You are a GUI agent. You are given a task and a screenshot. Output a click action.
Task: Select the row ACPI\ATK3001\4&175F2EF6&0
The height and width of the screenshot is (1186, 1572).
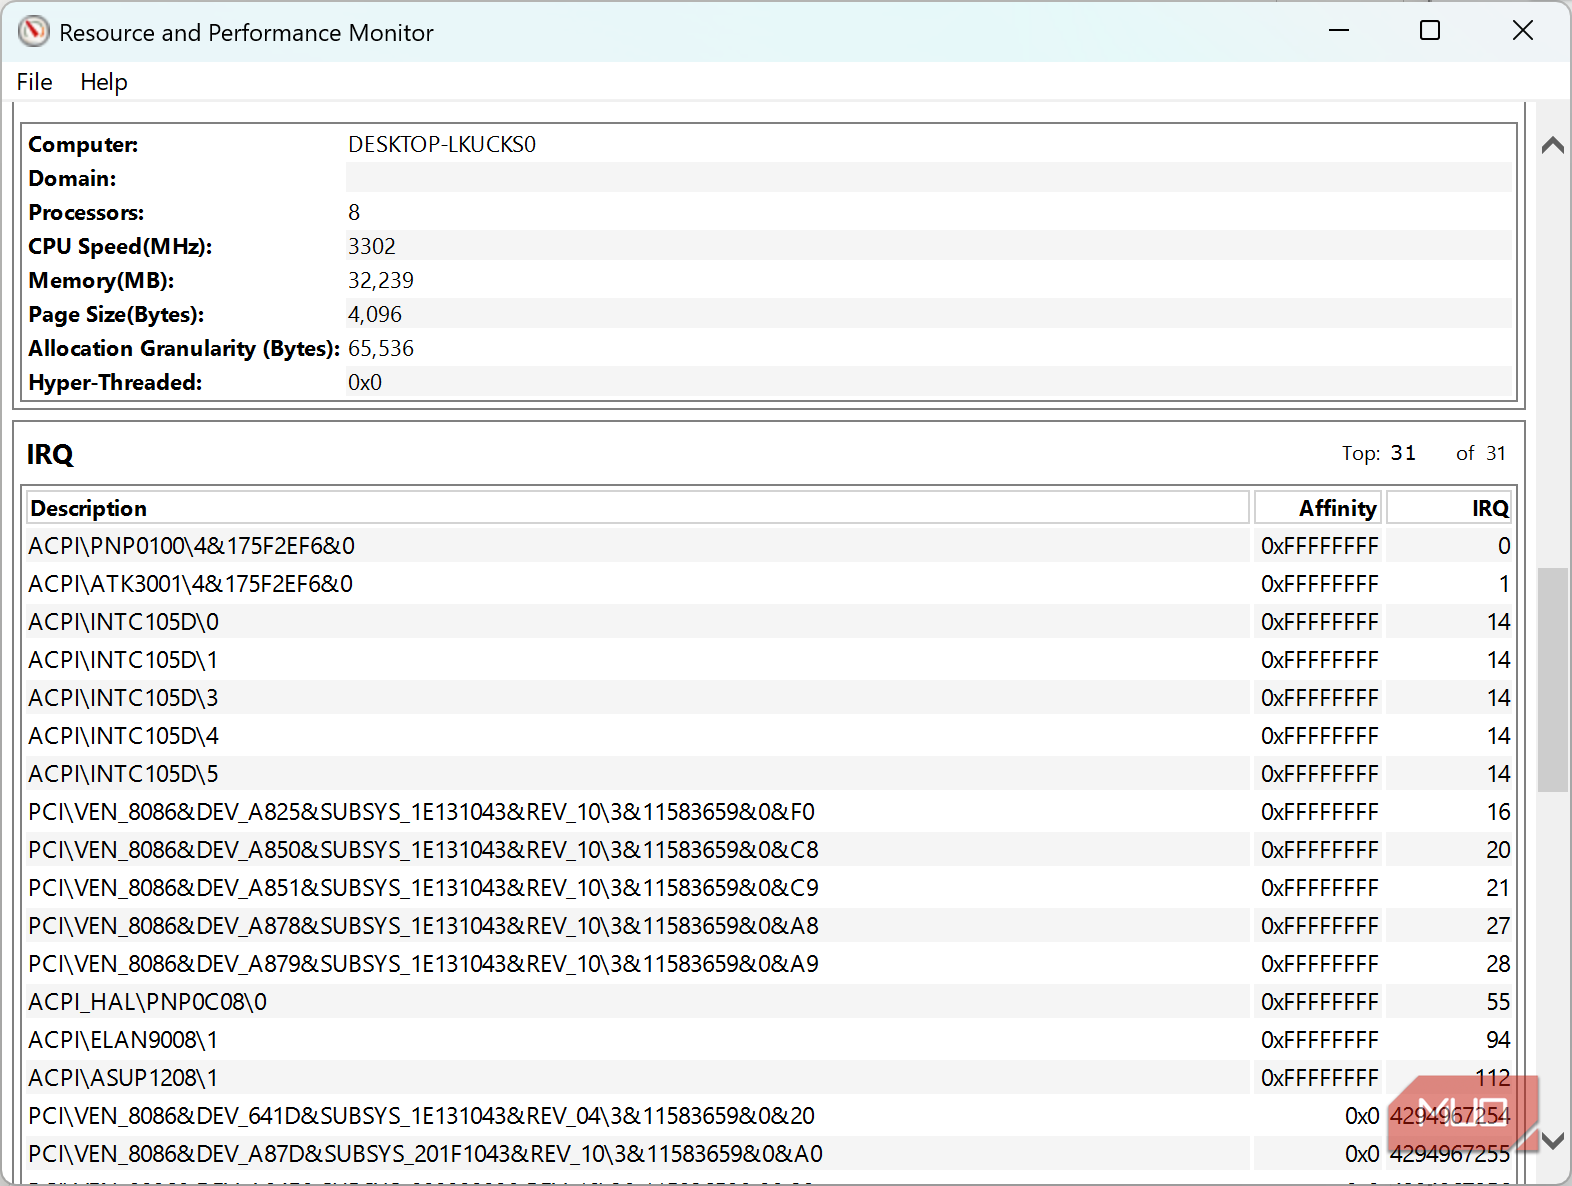coord(769,584)
